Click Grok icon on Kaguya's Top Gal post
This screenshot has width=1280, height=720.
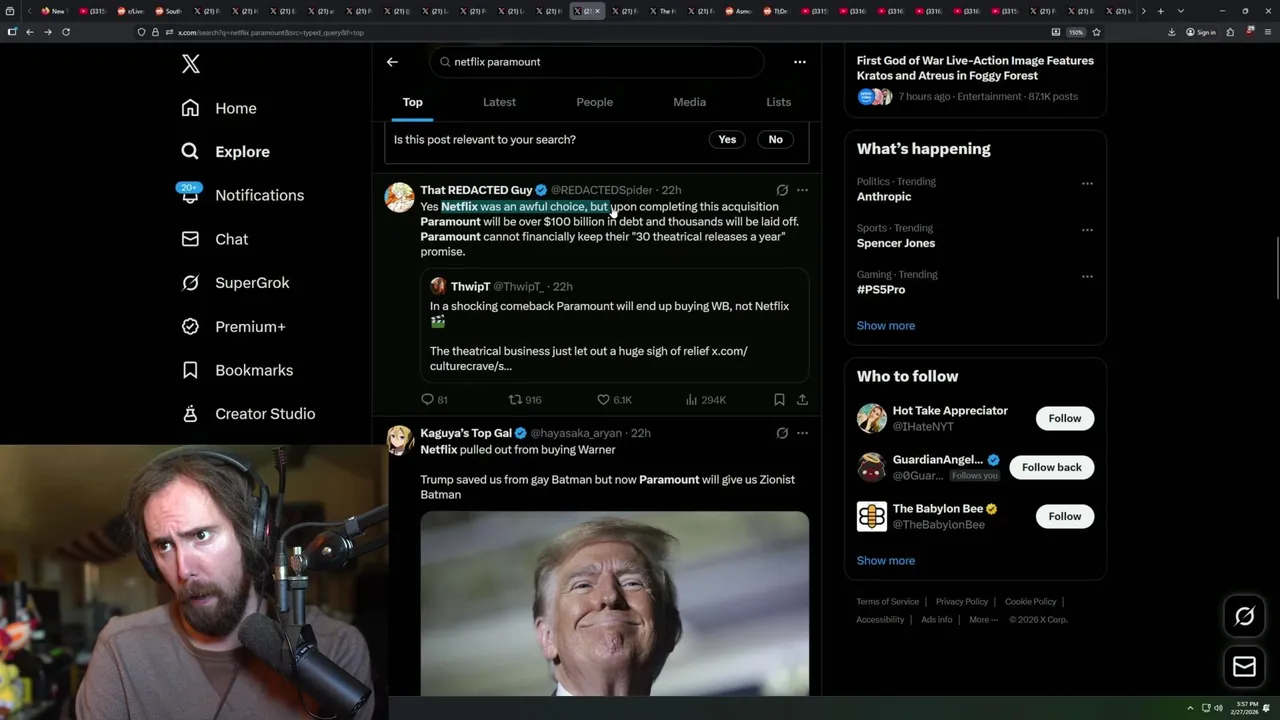pyautogui.click(x=782, y=433)
